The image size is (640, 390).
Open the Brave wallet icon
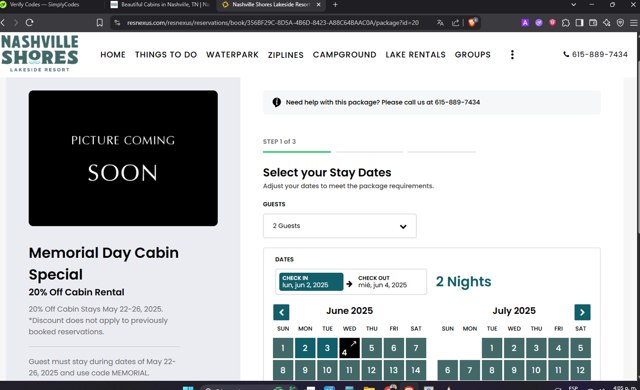coord(593,23)
